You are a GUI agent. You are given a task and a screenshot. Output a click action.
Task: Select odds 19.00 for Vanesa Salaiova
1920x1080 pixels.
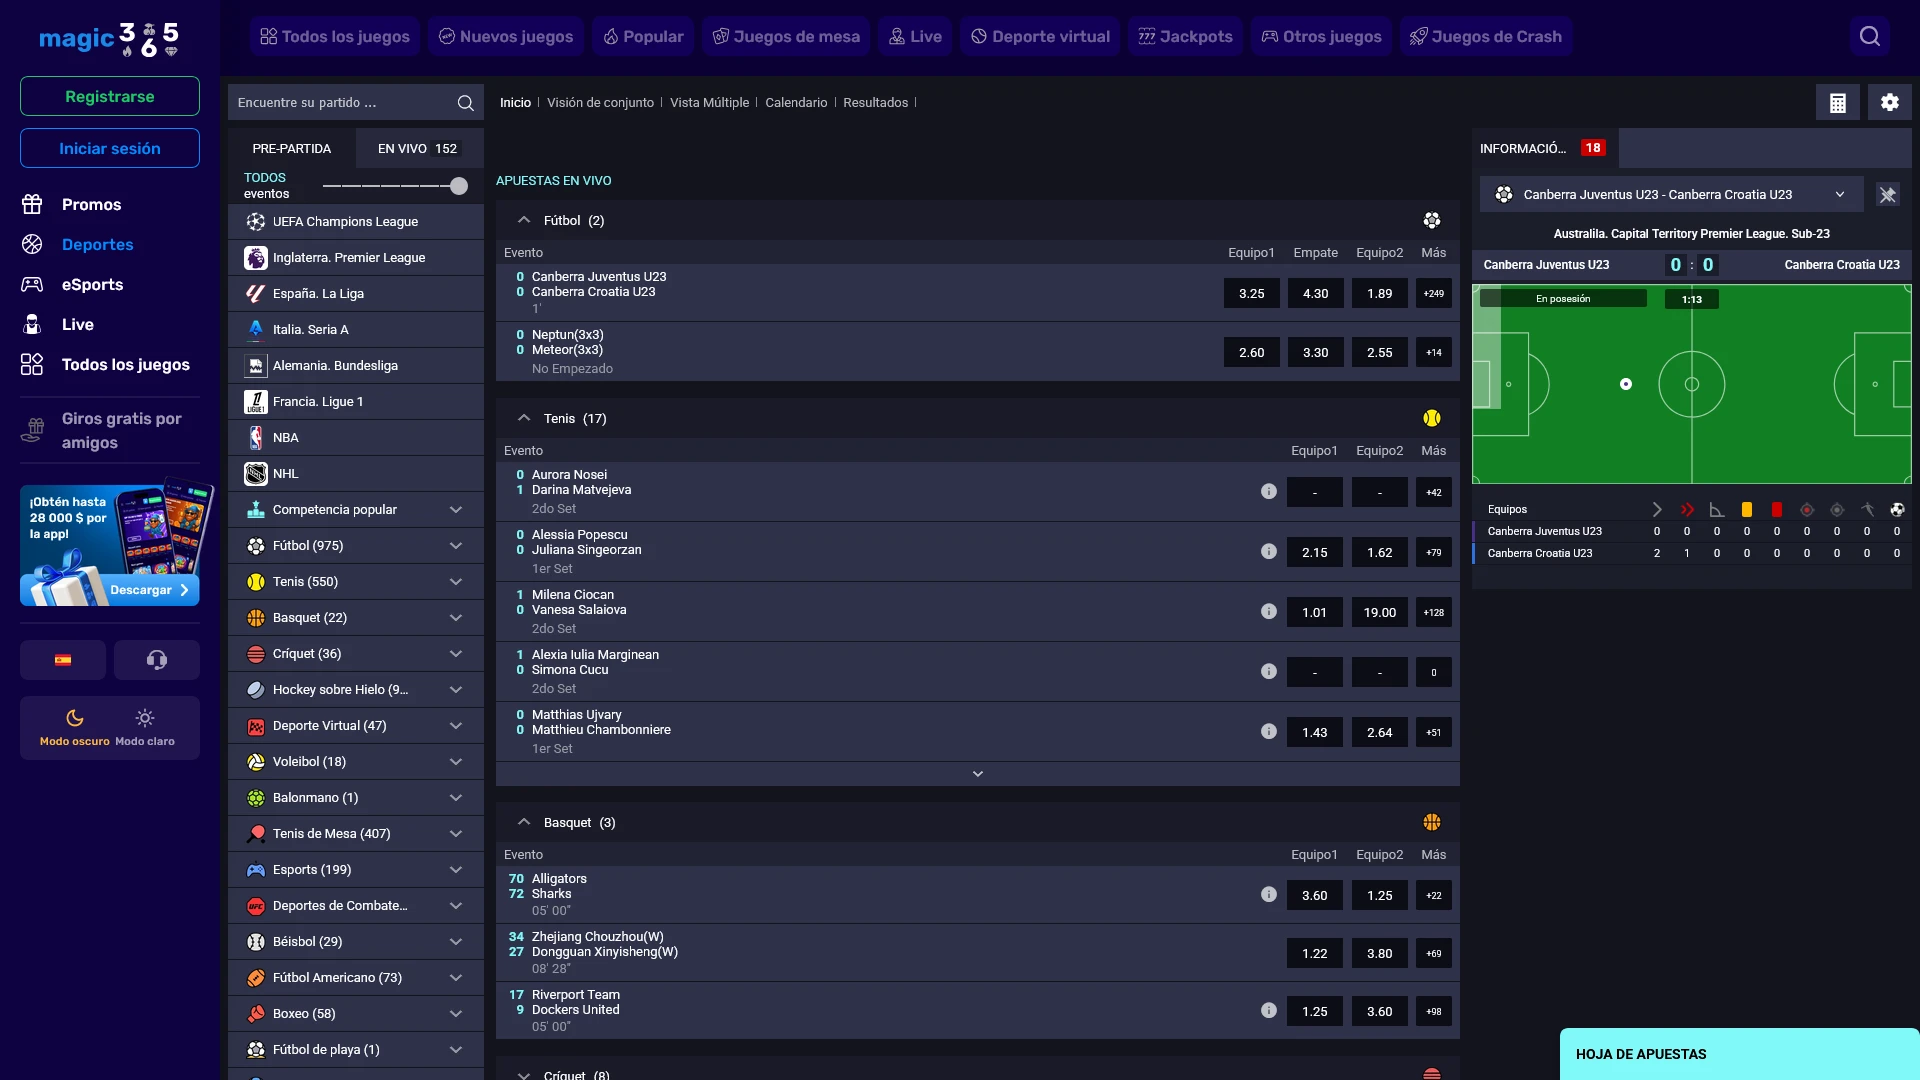1380,612
